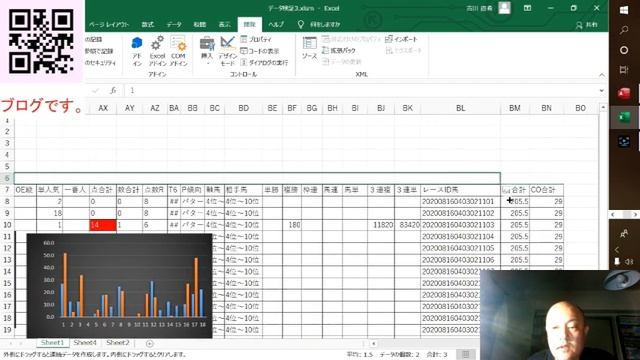
Task: Select the CO合計 header cell
Action: click(546, 190)
